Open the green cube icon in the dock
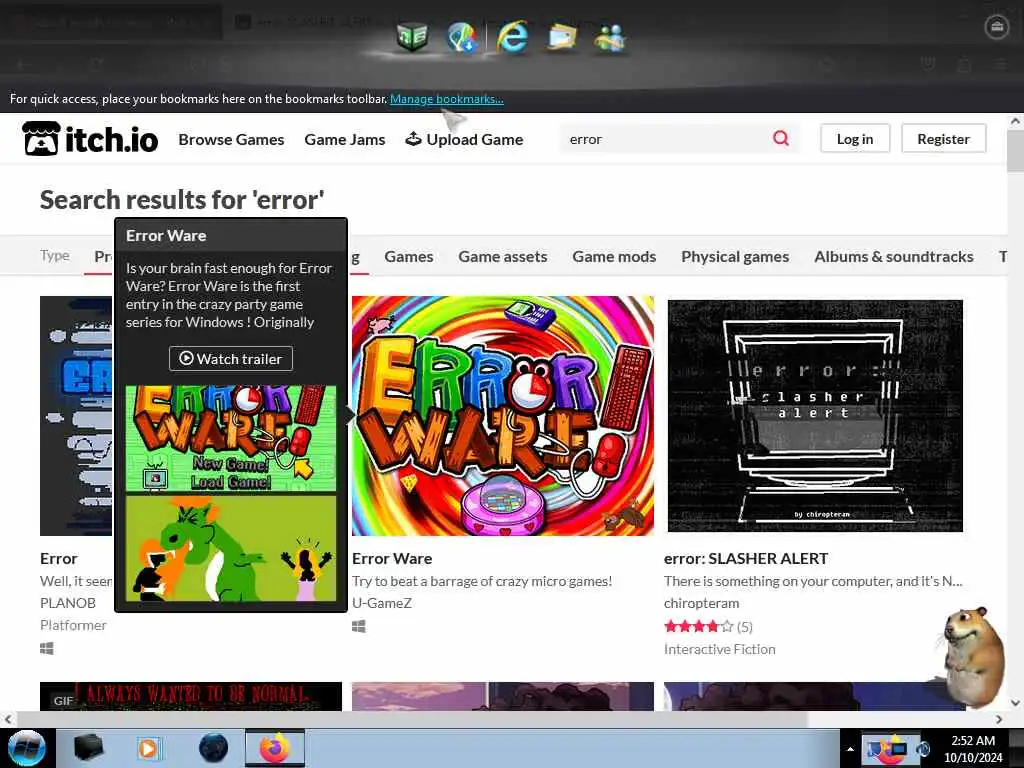This screenshot has width=1024, height=768. [x=412, y=37]
